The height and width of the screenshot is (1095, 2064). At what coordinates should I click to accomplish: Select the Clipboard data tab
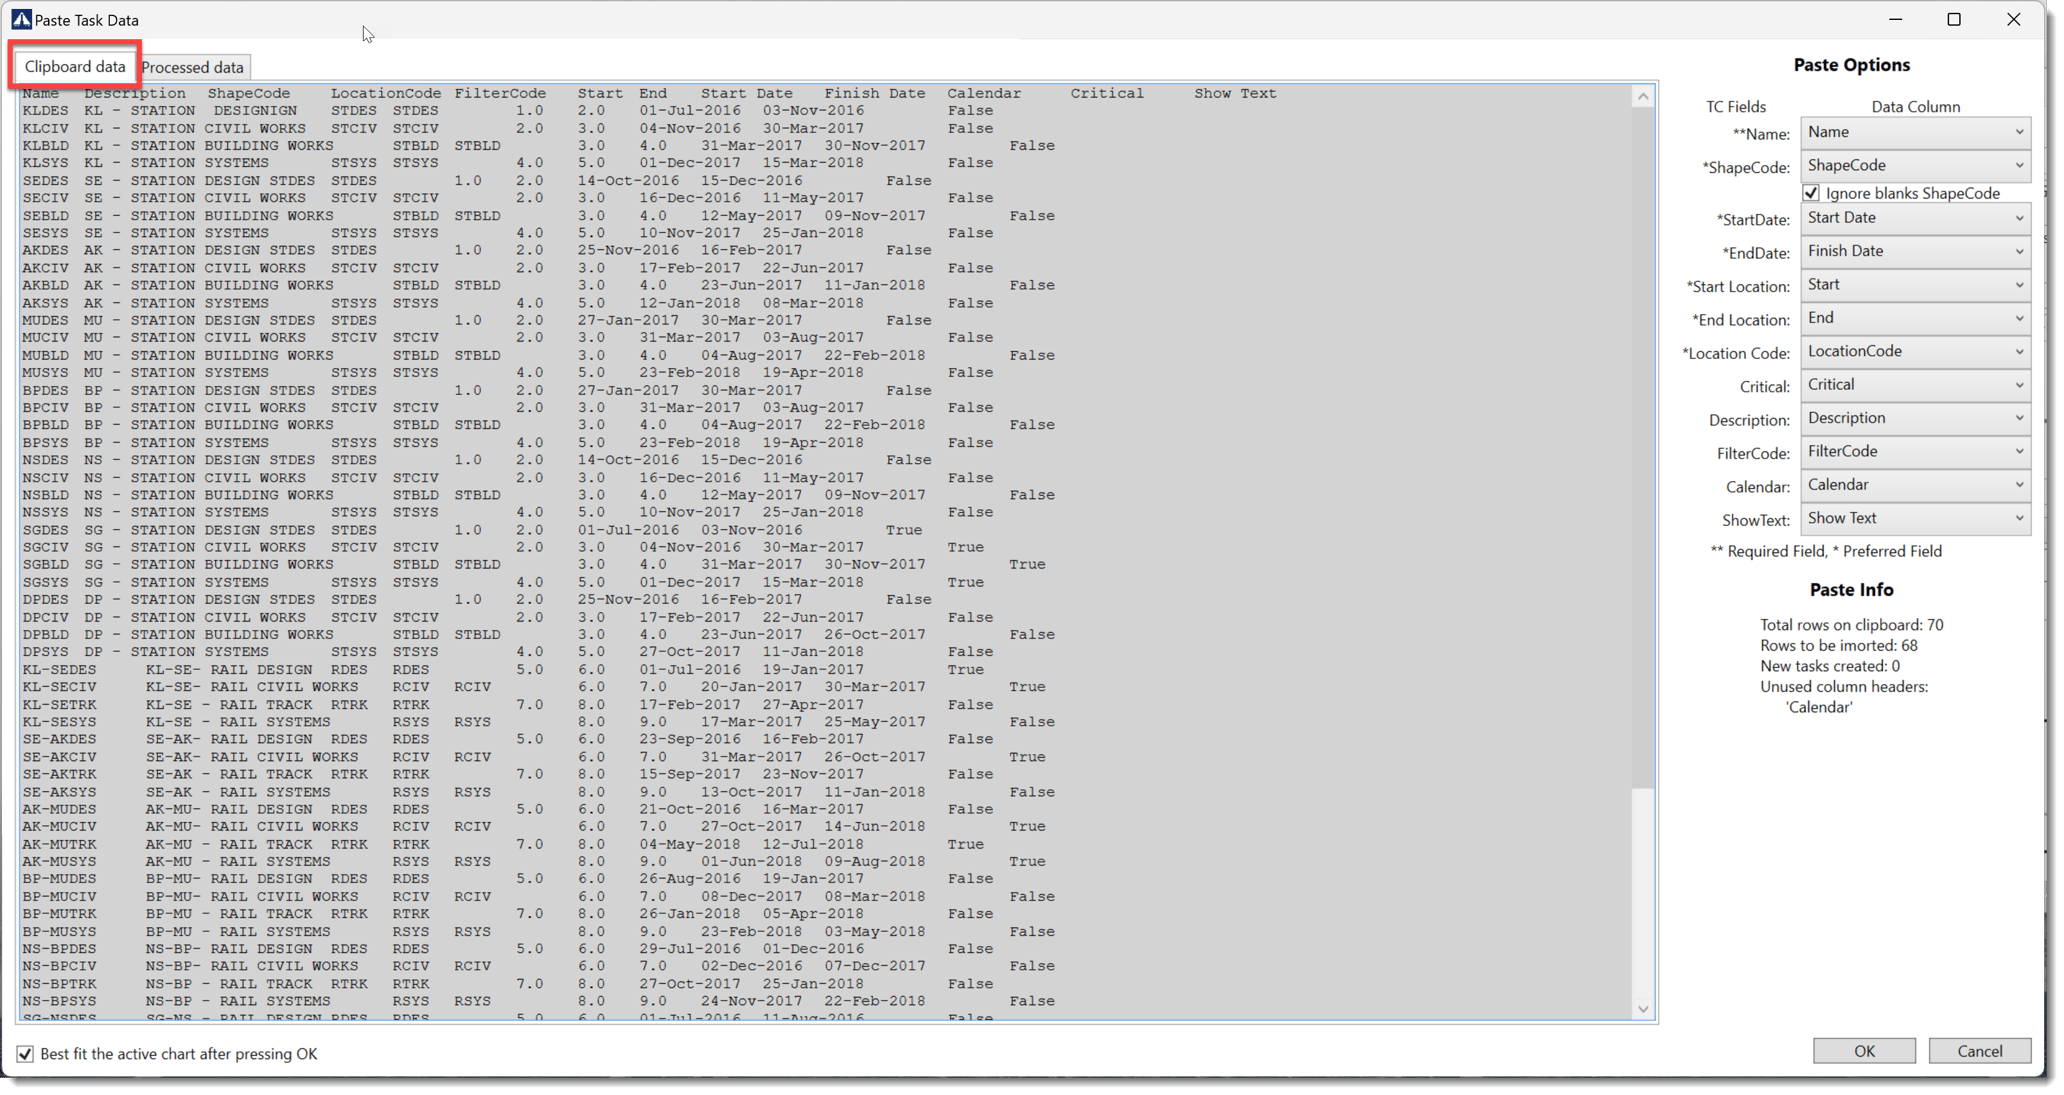(x=75, y=66)
